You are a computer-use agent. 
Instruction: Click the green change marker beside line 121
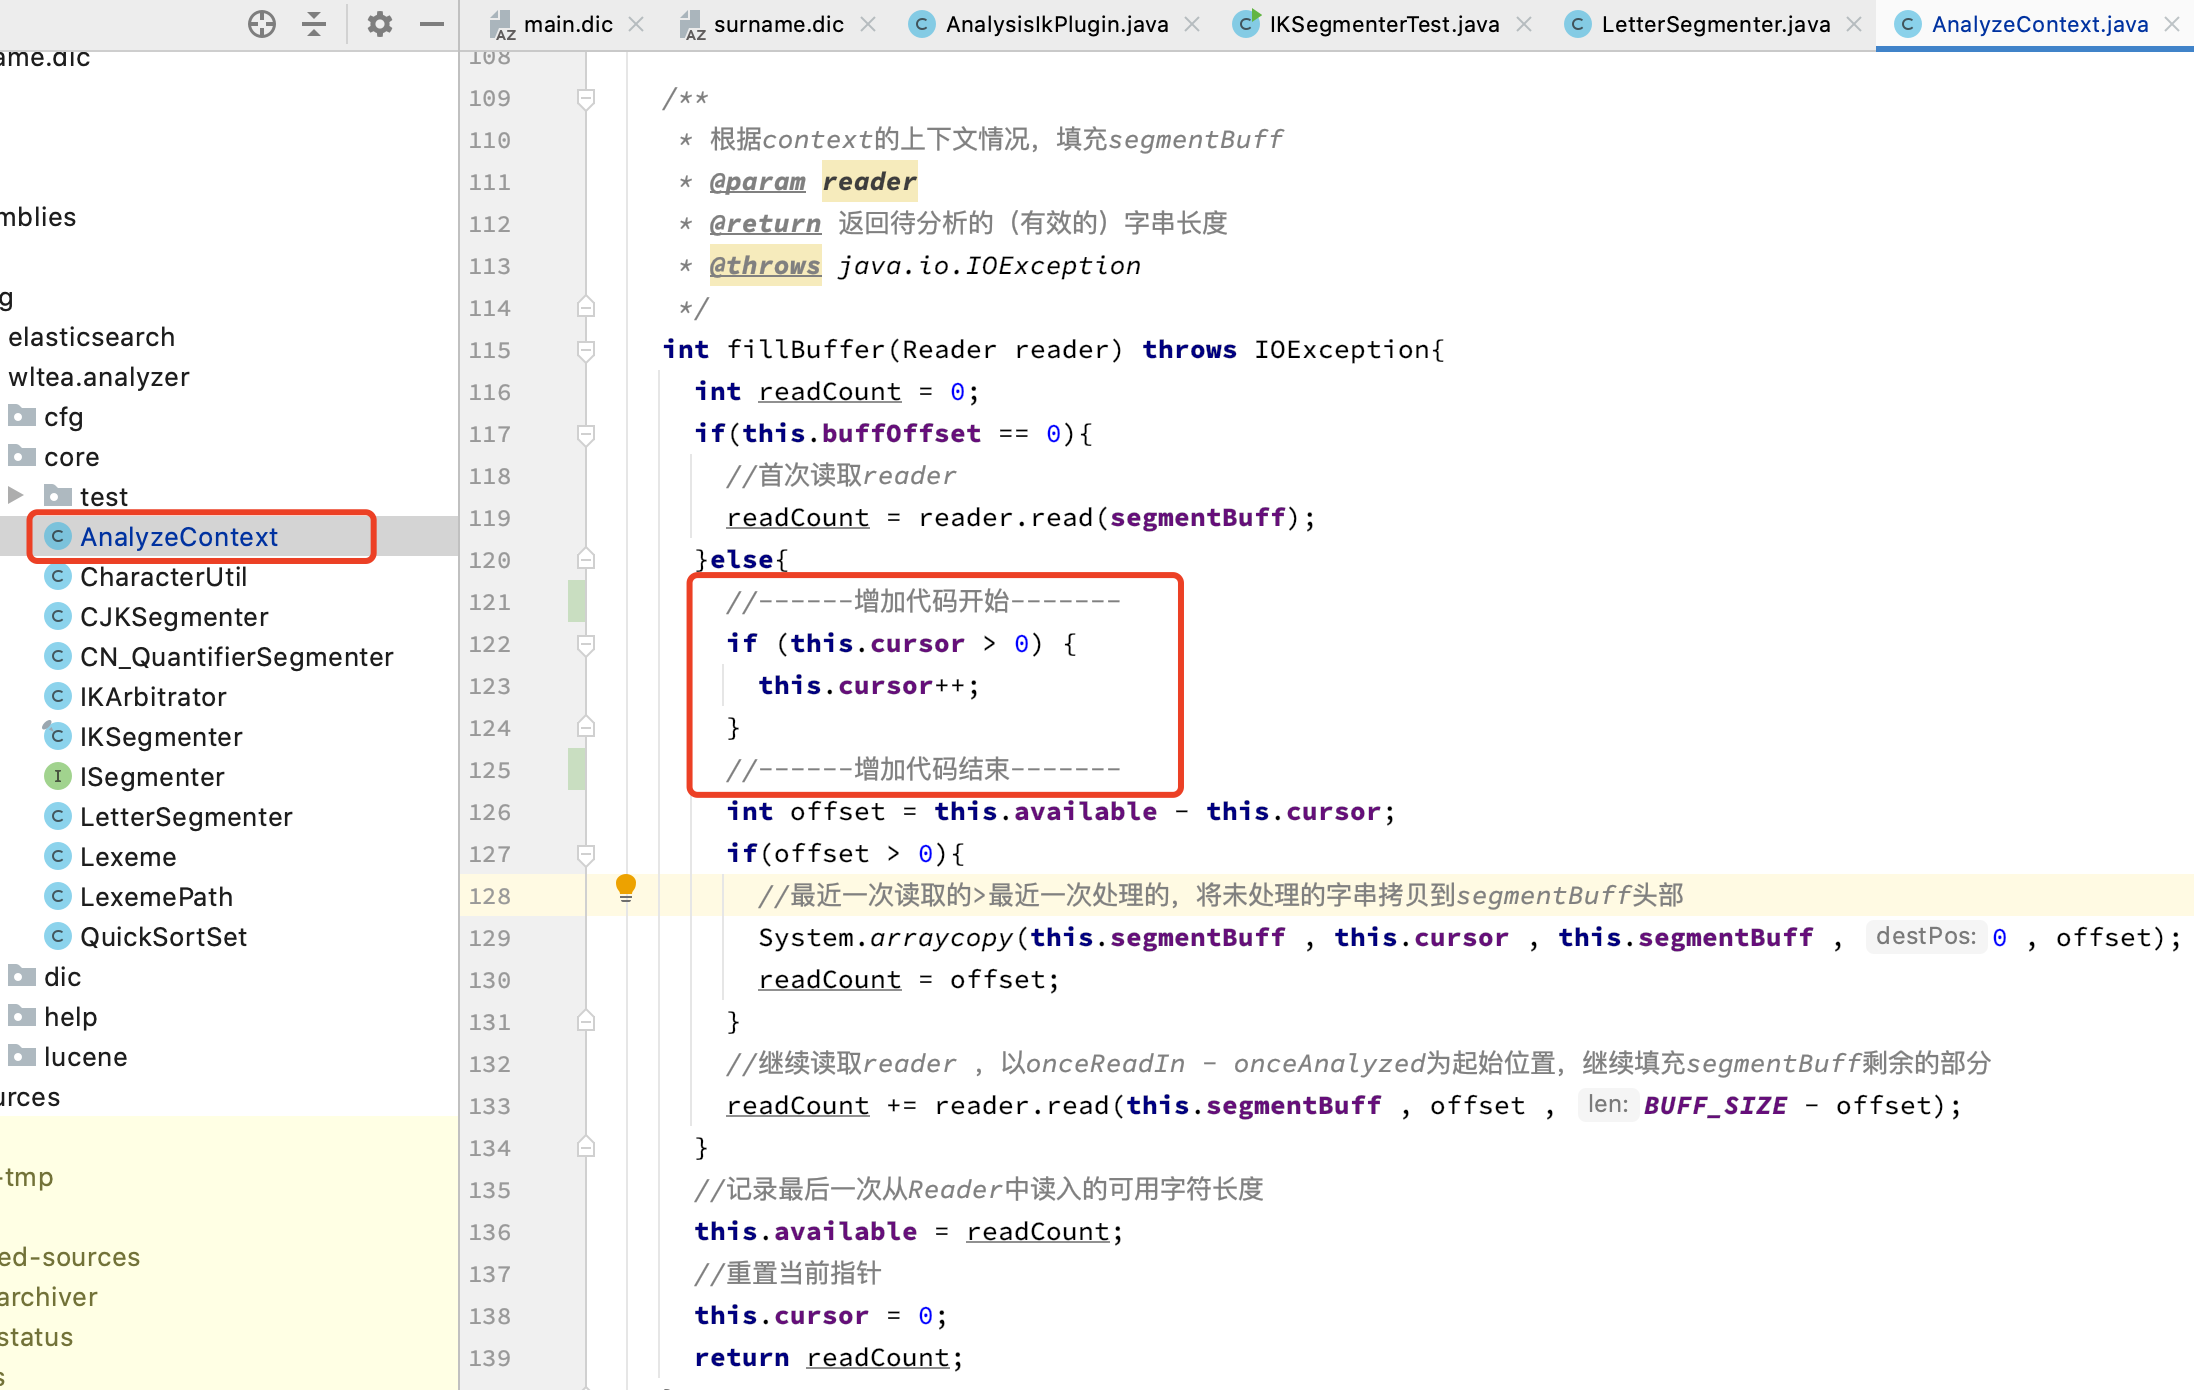pyautogui.click(x=574, y=601)
